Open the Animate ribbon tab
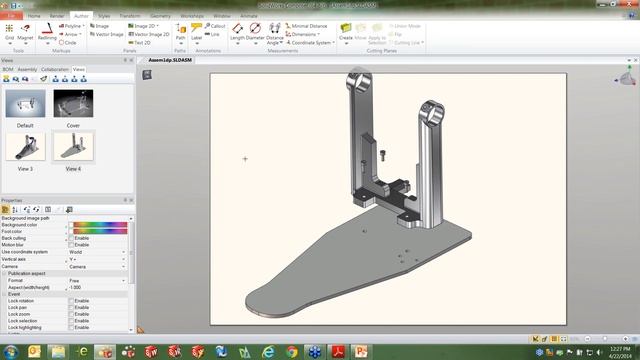The width and height of the screenshot is (640, 360). pos(249,16)
